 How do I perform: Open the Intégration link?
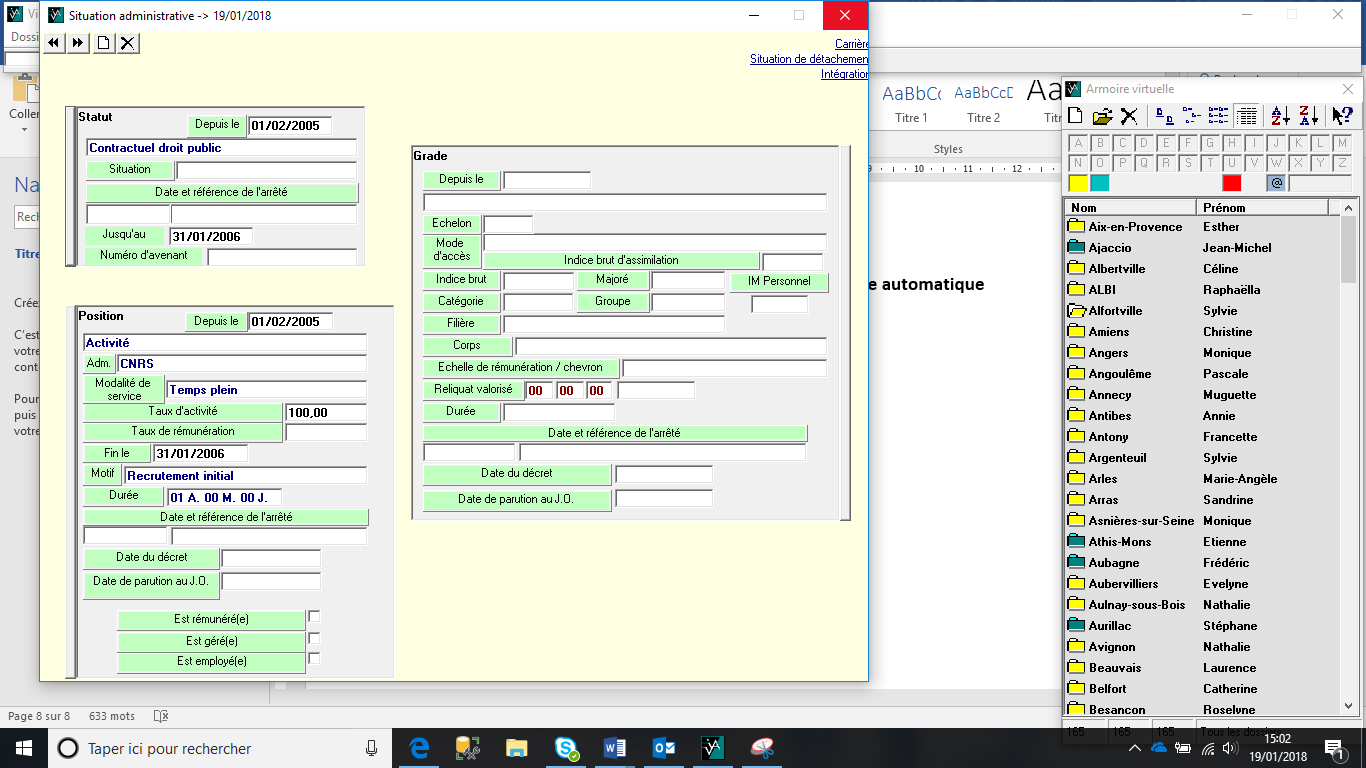coord(844,74)
